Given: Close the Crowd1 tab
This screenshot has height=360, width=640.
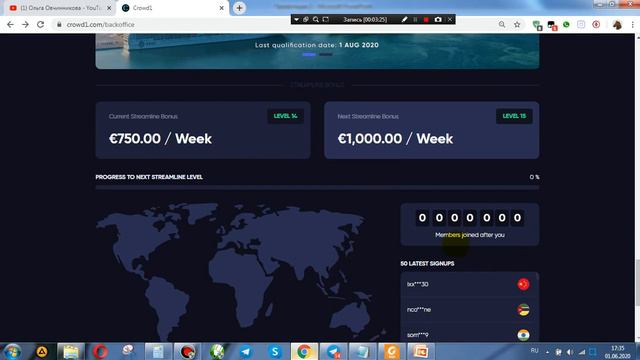Looking at the screenshot, I should (222, 8).
